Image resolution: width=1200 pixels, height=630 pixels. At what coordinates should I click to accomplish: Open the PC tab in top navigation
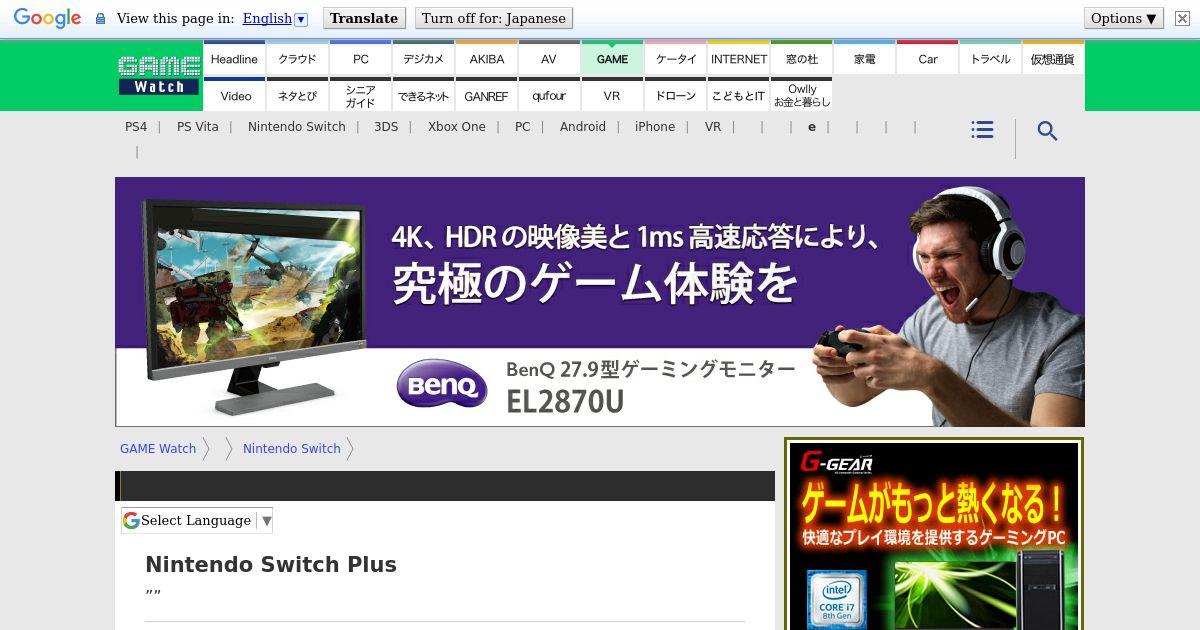360,58
